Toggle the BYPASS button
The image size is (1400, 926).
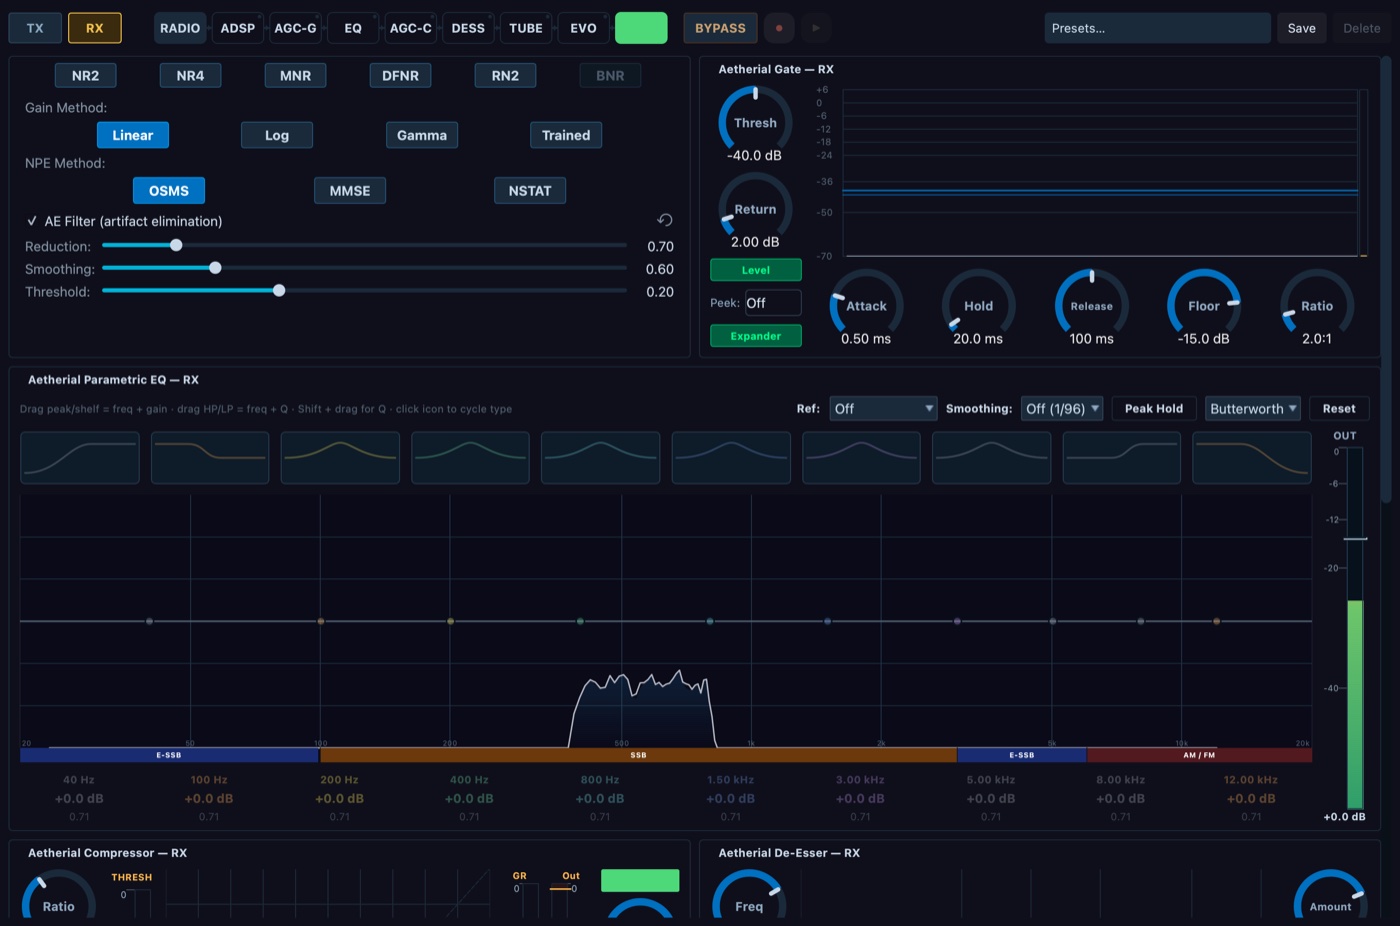pos(720,28)
